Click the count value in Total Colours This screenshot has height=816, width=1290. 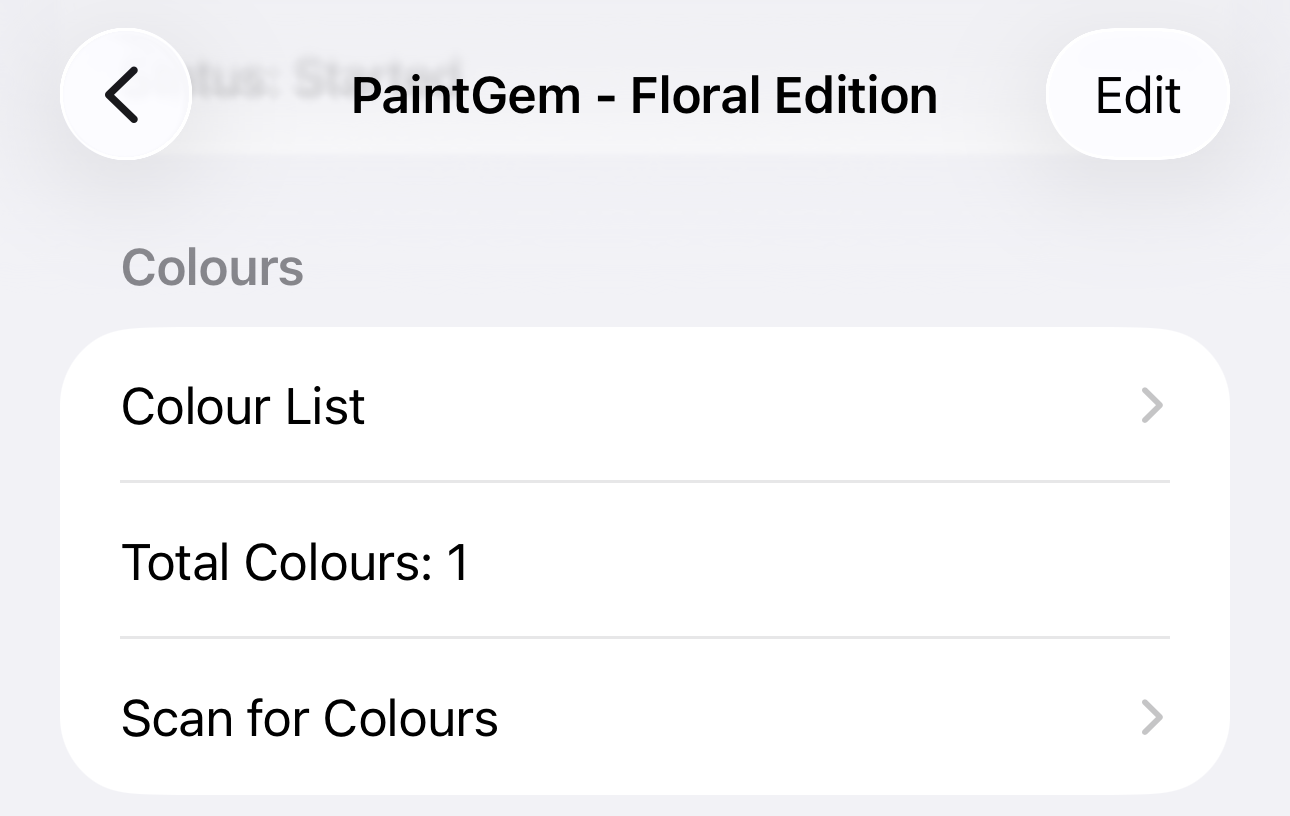[458, 562]
